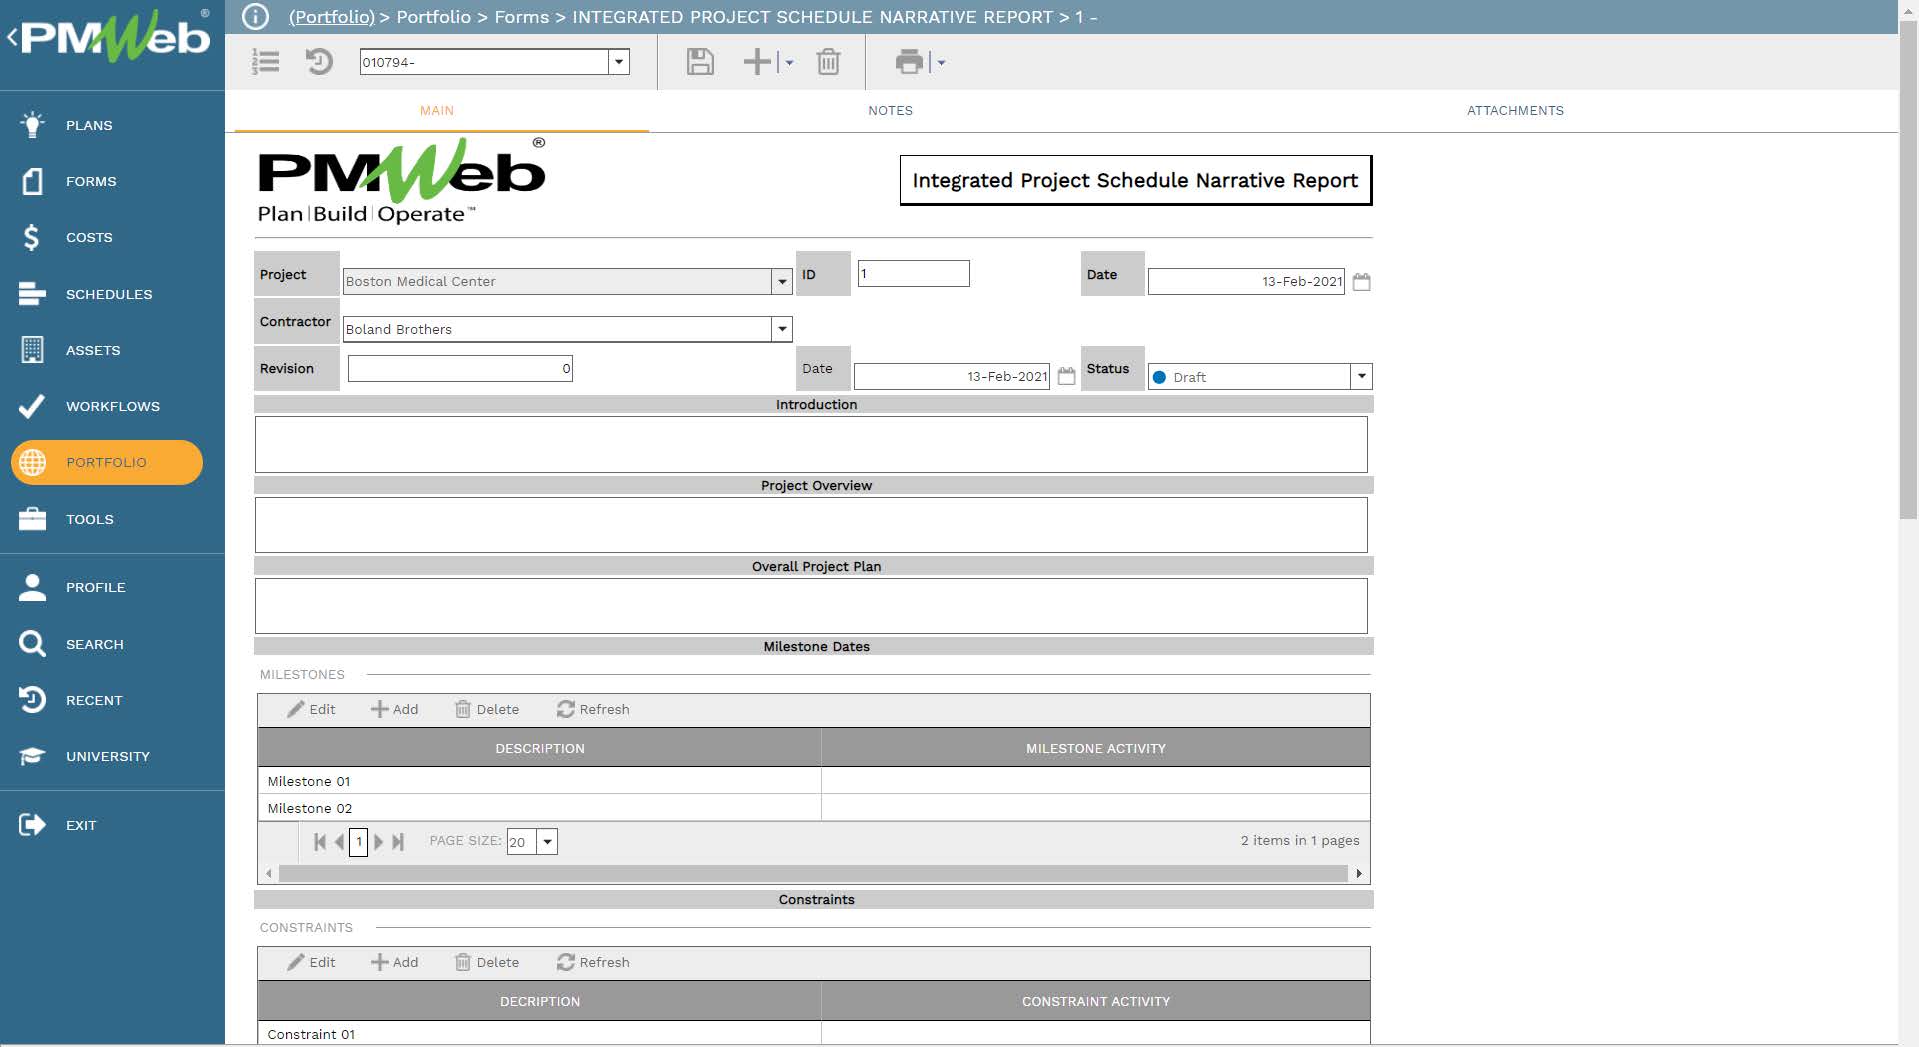
Task: Expand the 010794- record dropdown
Action: pos(619,62)
